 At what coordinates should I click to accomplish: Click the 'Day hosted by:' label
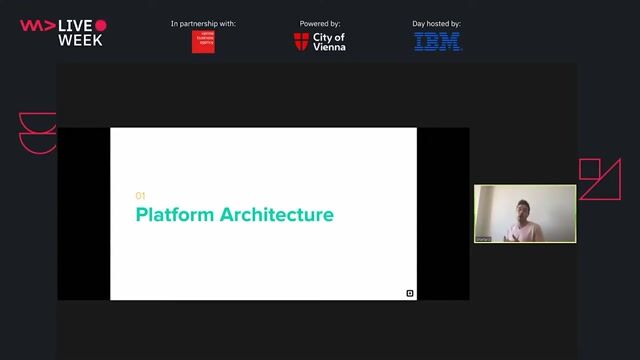click(x=436, y=24)
